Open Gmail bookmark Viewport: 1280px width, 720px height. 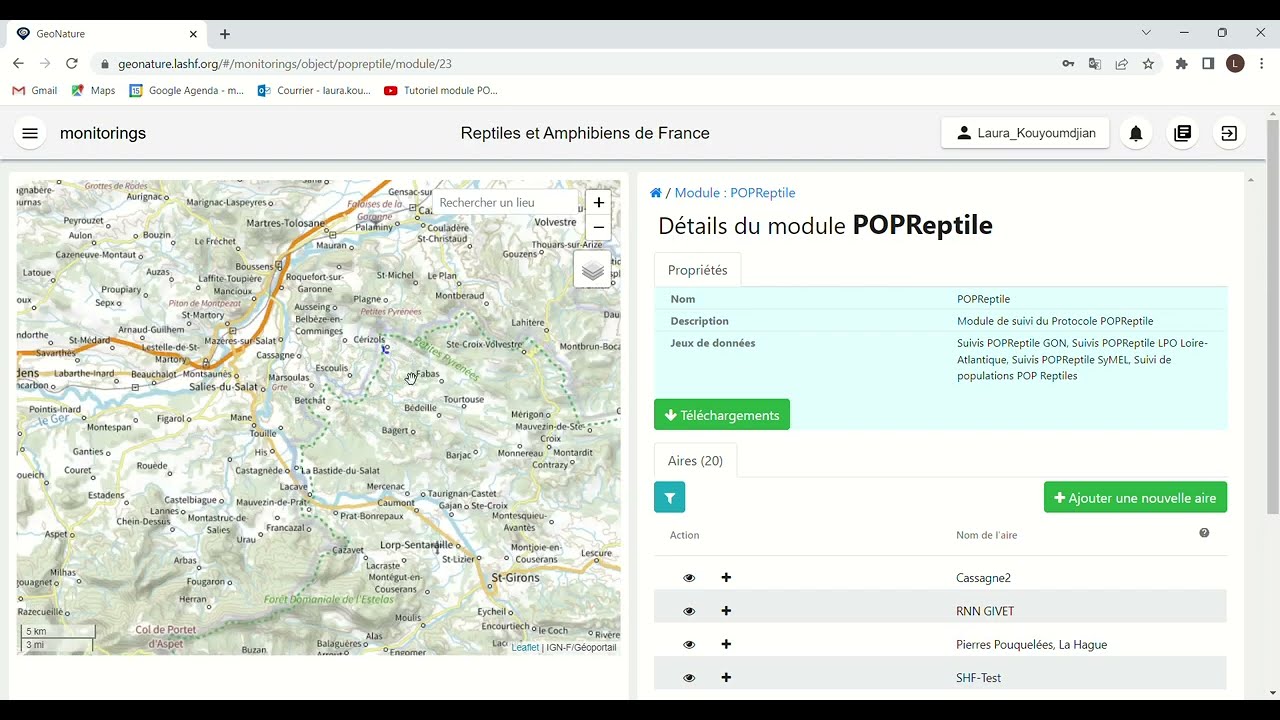[34, 90]
